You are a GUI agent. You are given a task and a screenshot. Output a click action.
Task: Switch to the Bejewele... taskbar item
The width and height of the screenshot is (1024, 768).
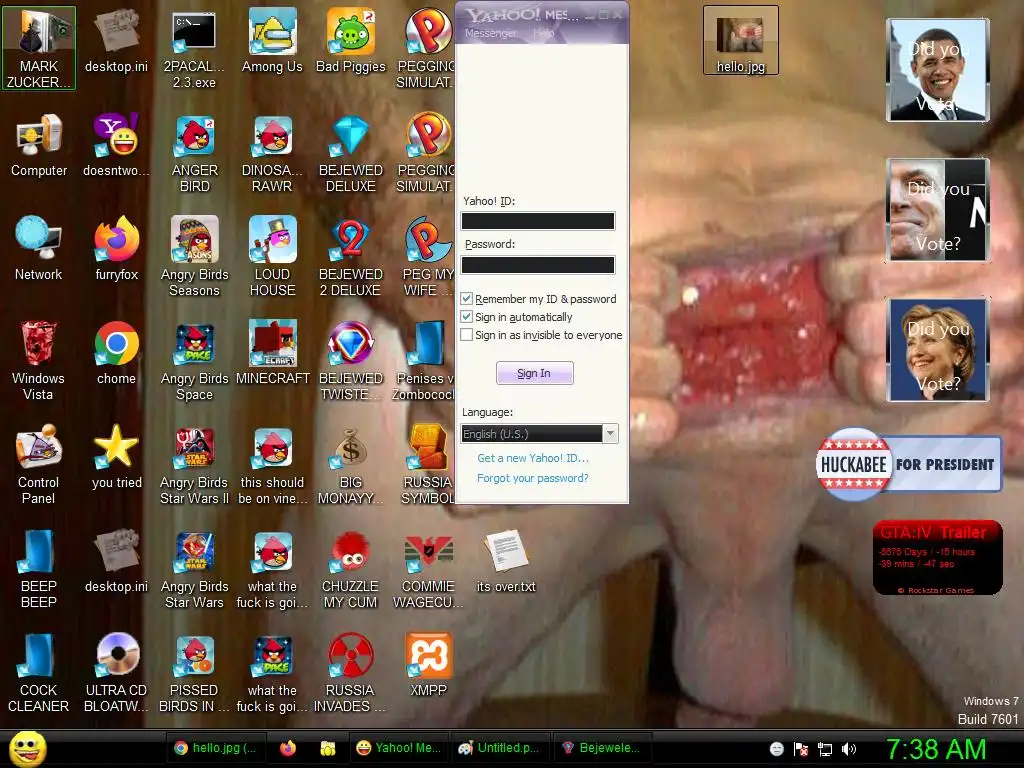point(601,748)
